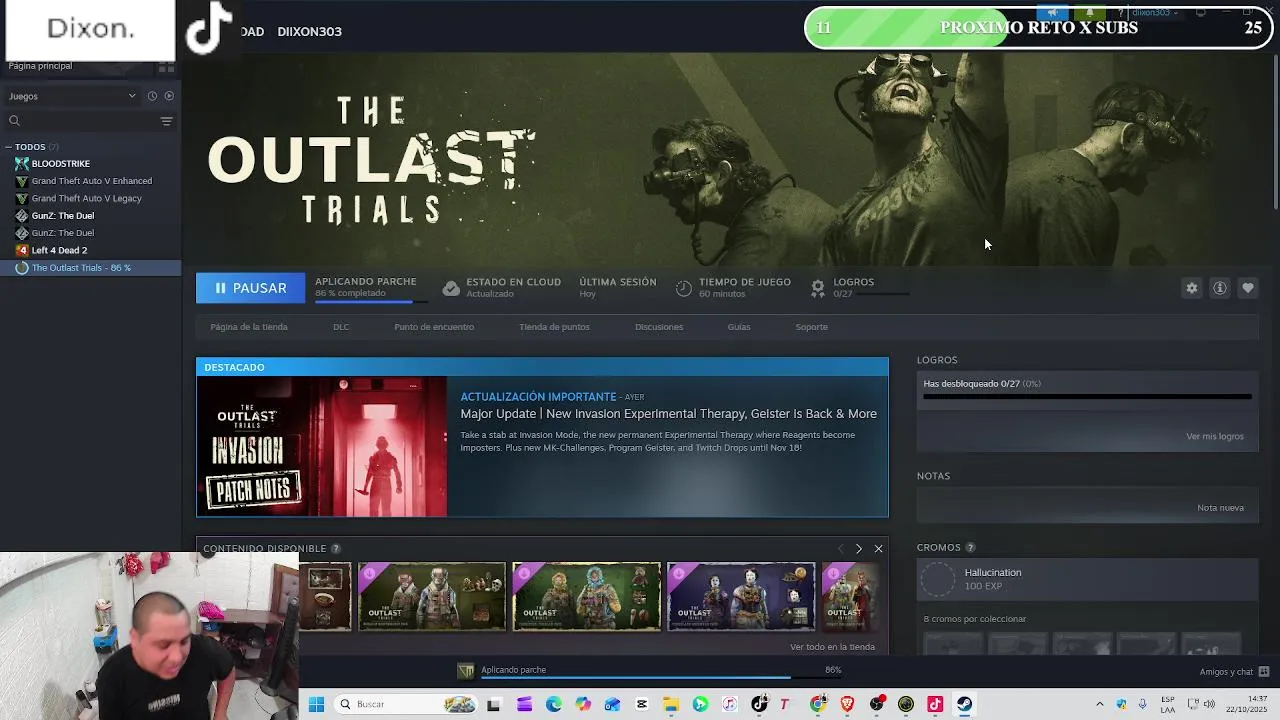
Task: Click the Logros gear badge icon
Action: pyautogui.click(x=818, y=288)
